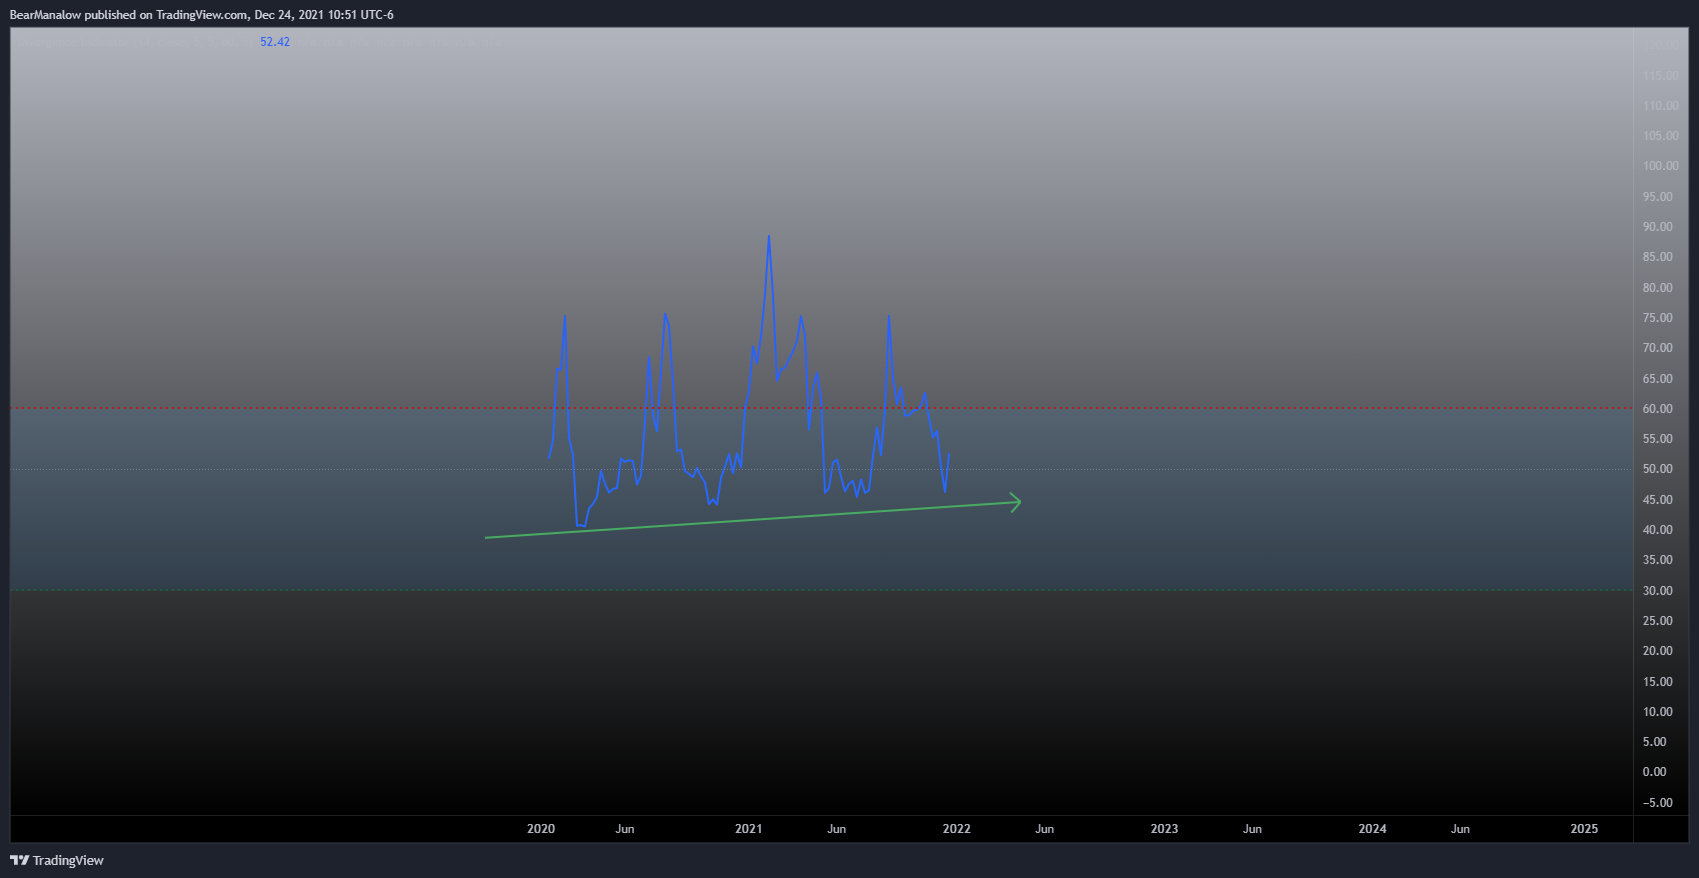Viewport: 1699px width, 878px height.
Task: Click the faint Divergence Indicator legend title
Action: tap(135, 42)
